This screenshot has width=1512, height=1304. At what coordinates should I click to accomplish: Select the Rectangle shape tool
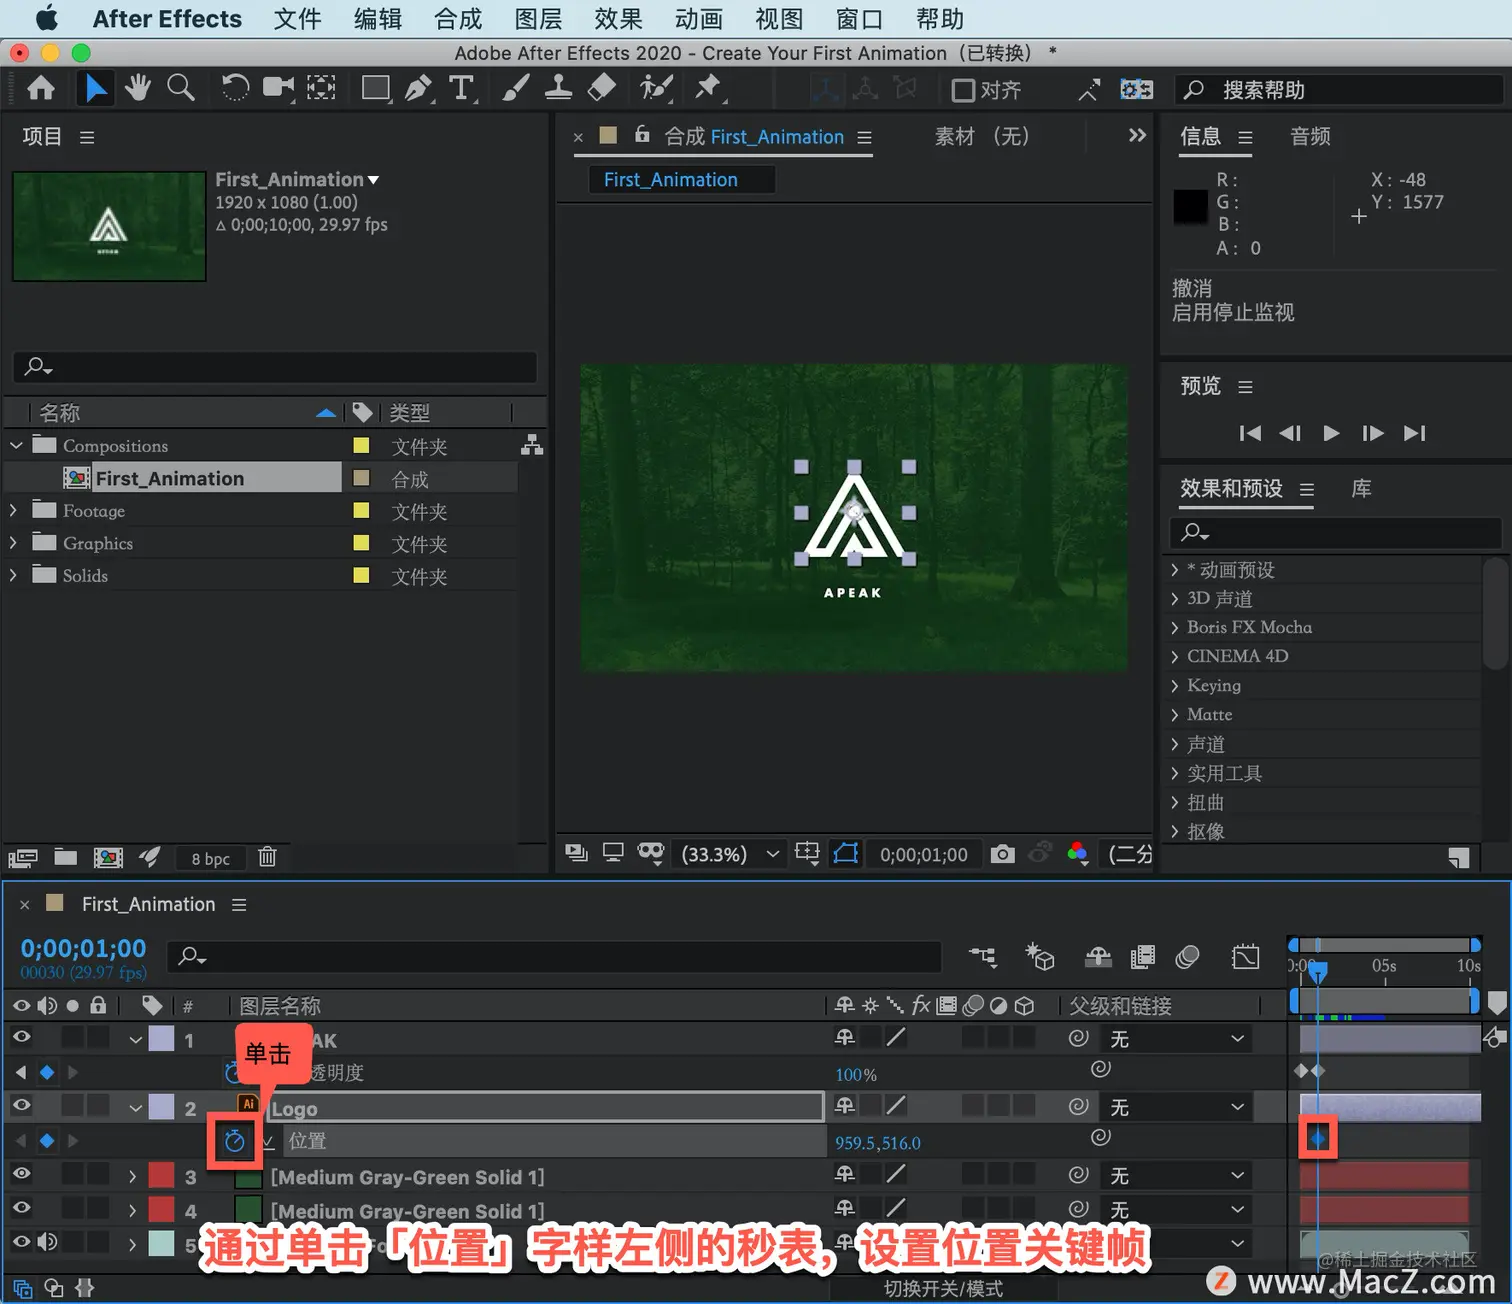[x=376, y=89]
